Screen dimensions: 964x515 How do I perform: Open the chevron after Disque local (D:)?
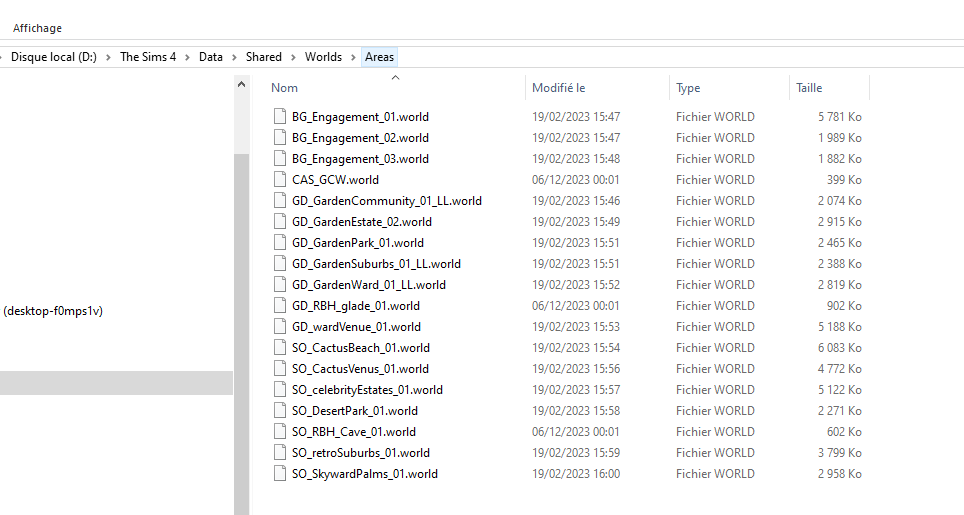pyautogui.click(x=110, y=58)
